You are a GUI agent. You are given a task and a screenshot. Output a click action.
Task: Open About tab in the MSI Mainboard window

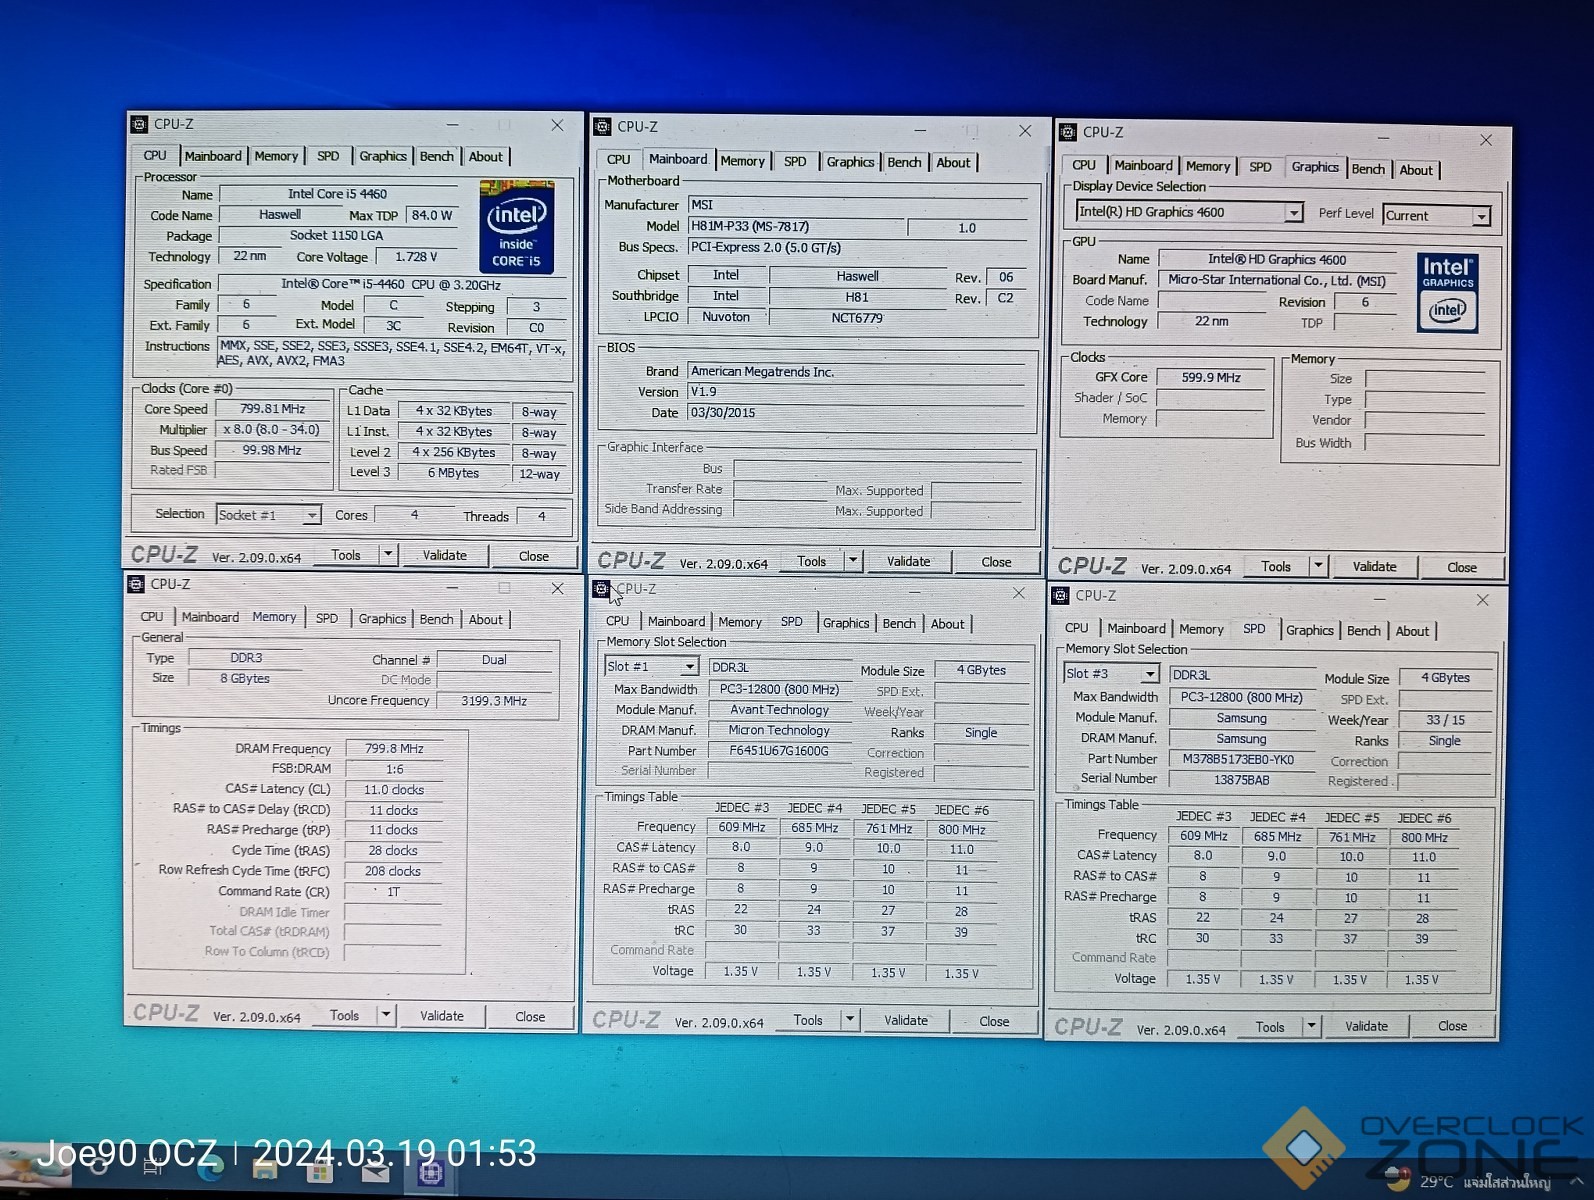pyautogui.click(x=952, y=163)
